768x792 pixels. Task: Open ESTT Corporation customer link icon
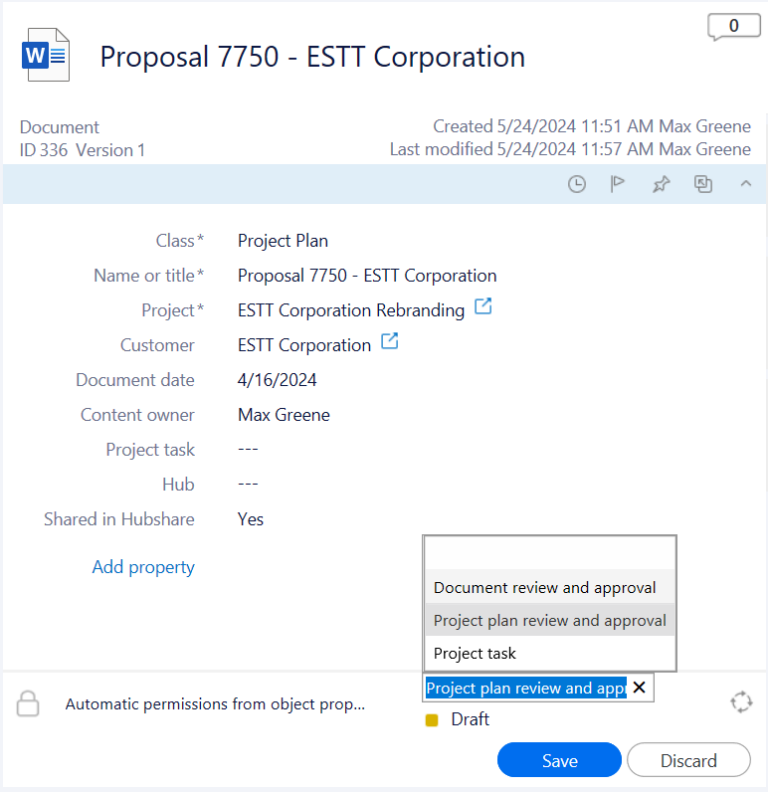click(x=389, y=343)
